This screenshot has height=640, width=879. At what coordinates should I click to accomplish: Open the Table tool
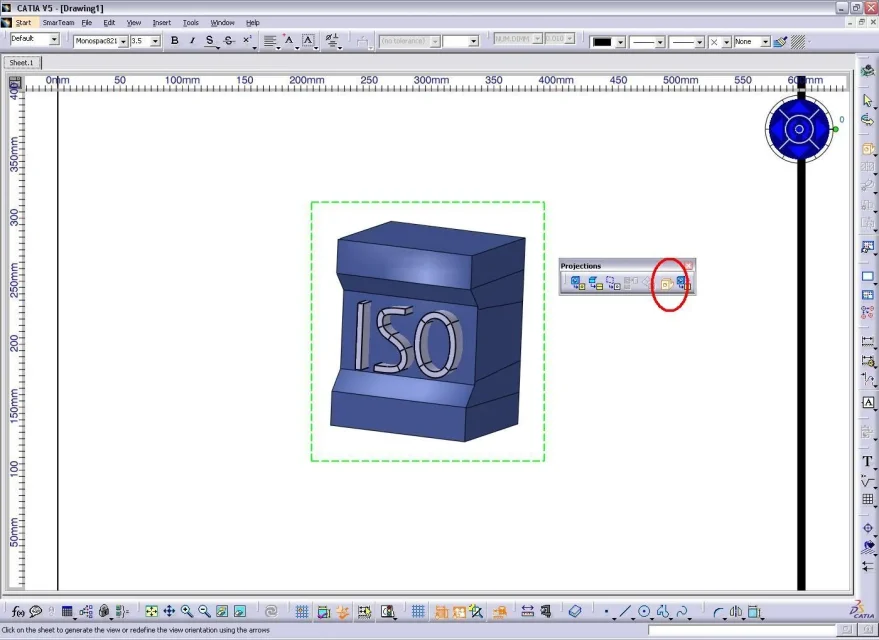click(867, 499)
